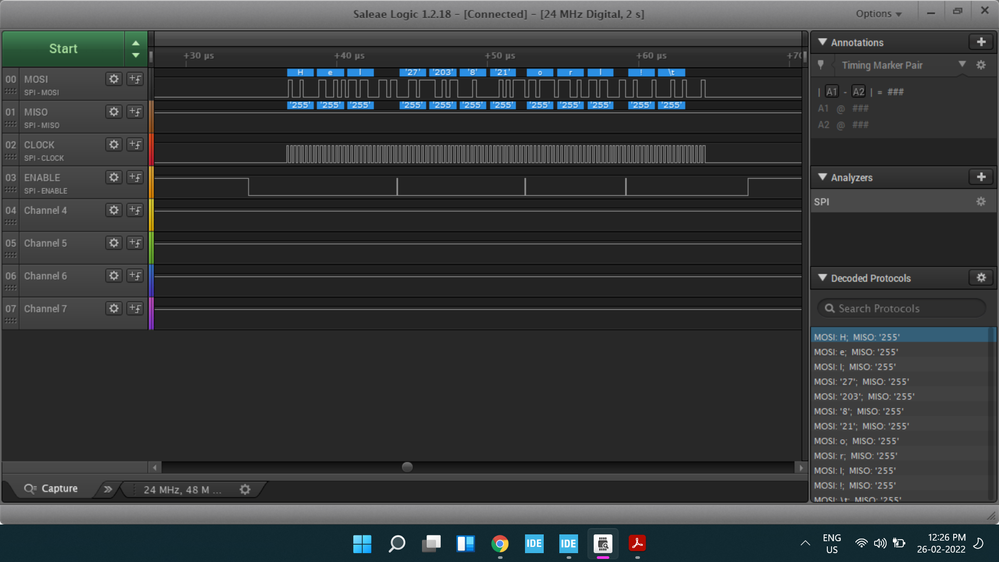
Task: Set trigger edge for Channel 4
Action: pyautogui.click(x=135, y=210)
